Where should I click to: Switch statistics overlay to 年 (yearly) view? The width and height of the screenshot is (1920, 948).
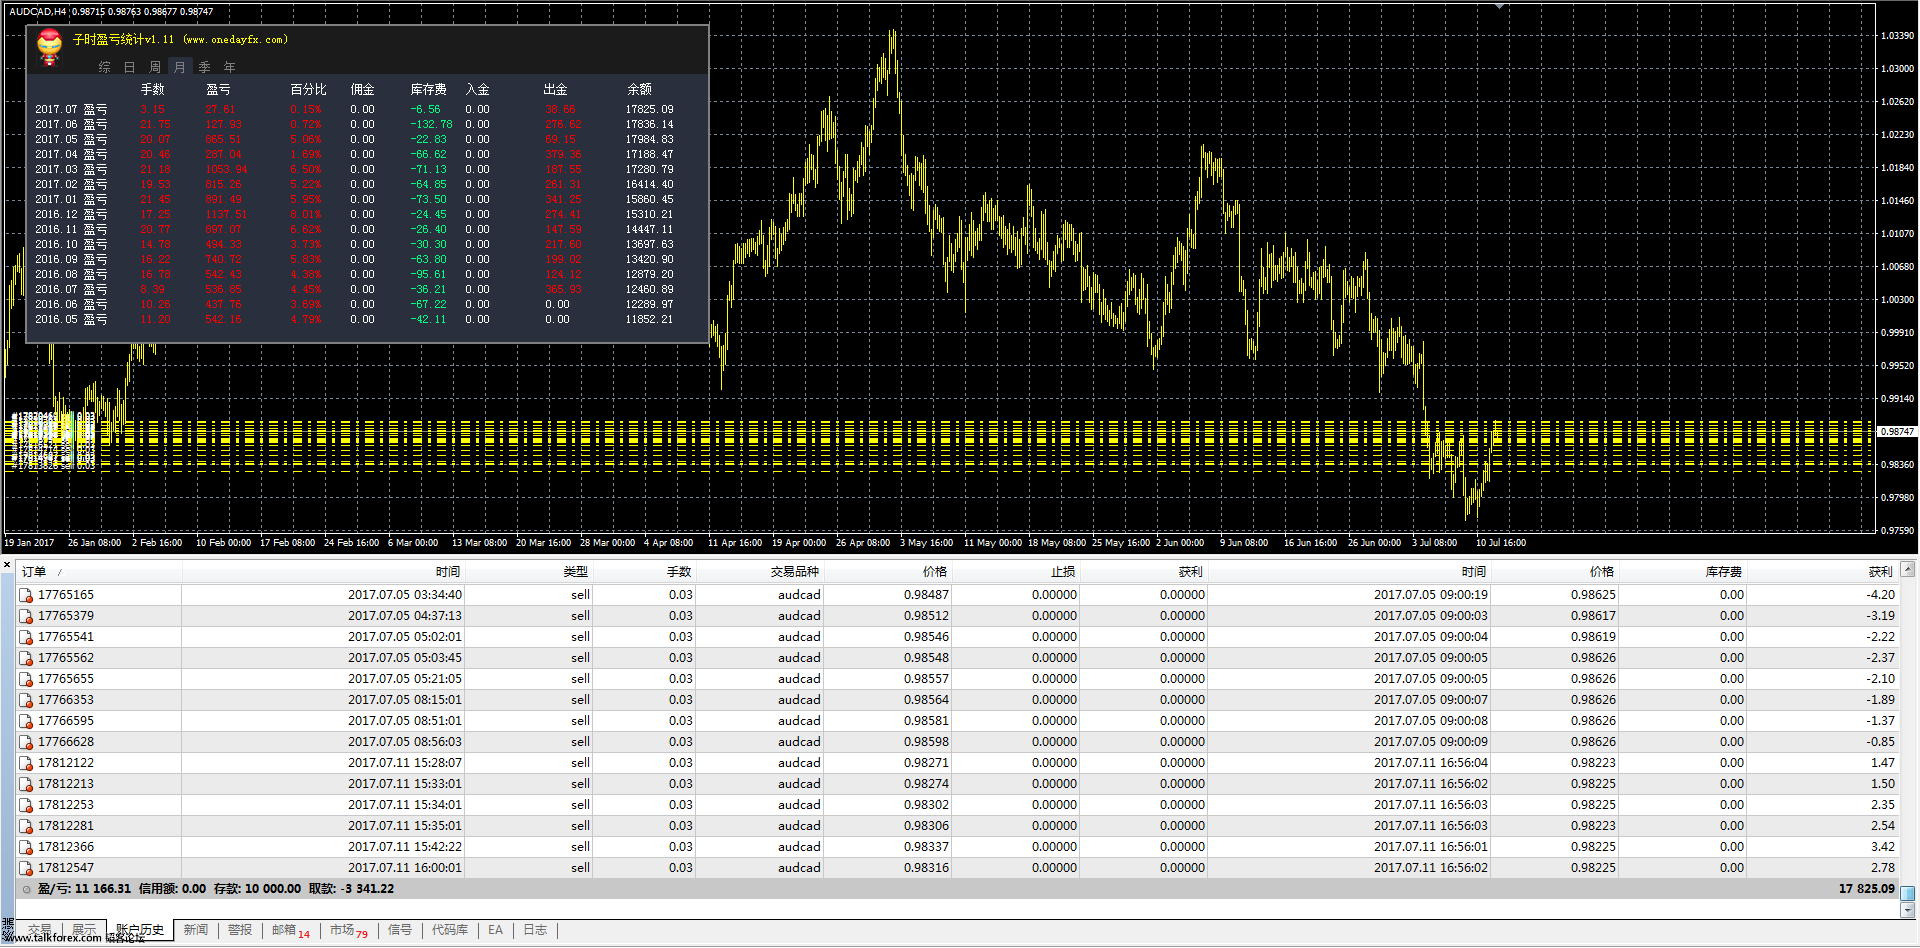(x=230, y=67)
